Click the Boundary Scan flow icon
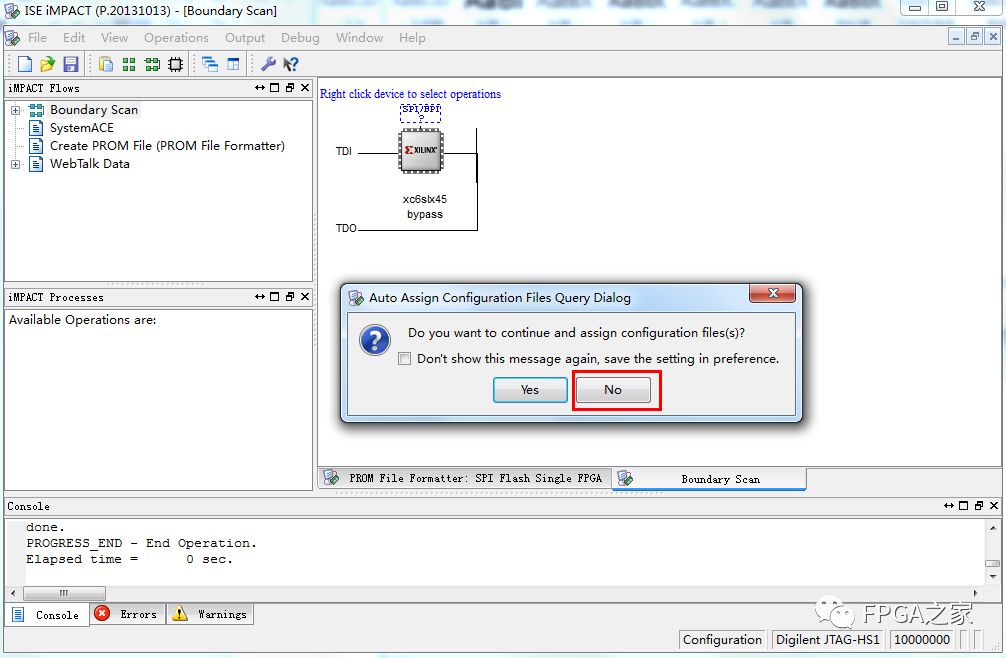The image size is (1006, 658). 37,110
